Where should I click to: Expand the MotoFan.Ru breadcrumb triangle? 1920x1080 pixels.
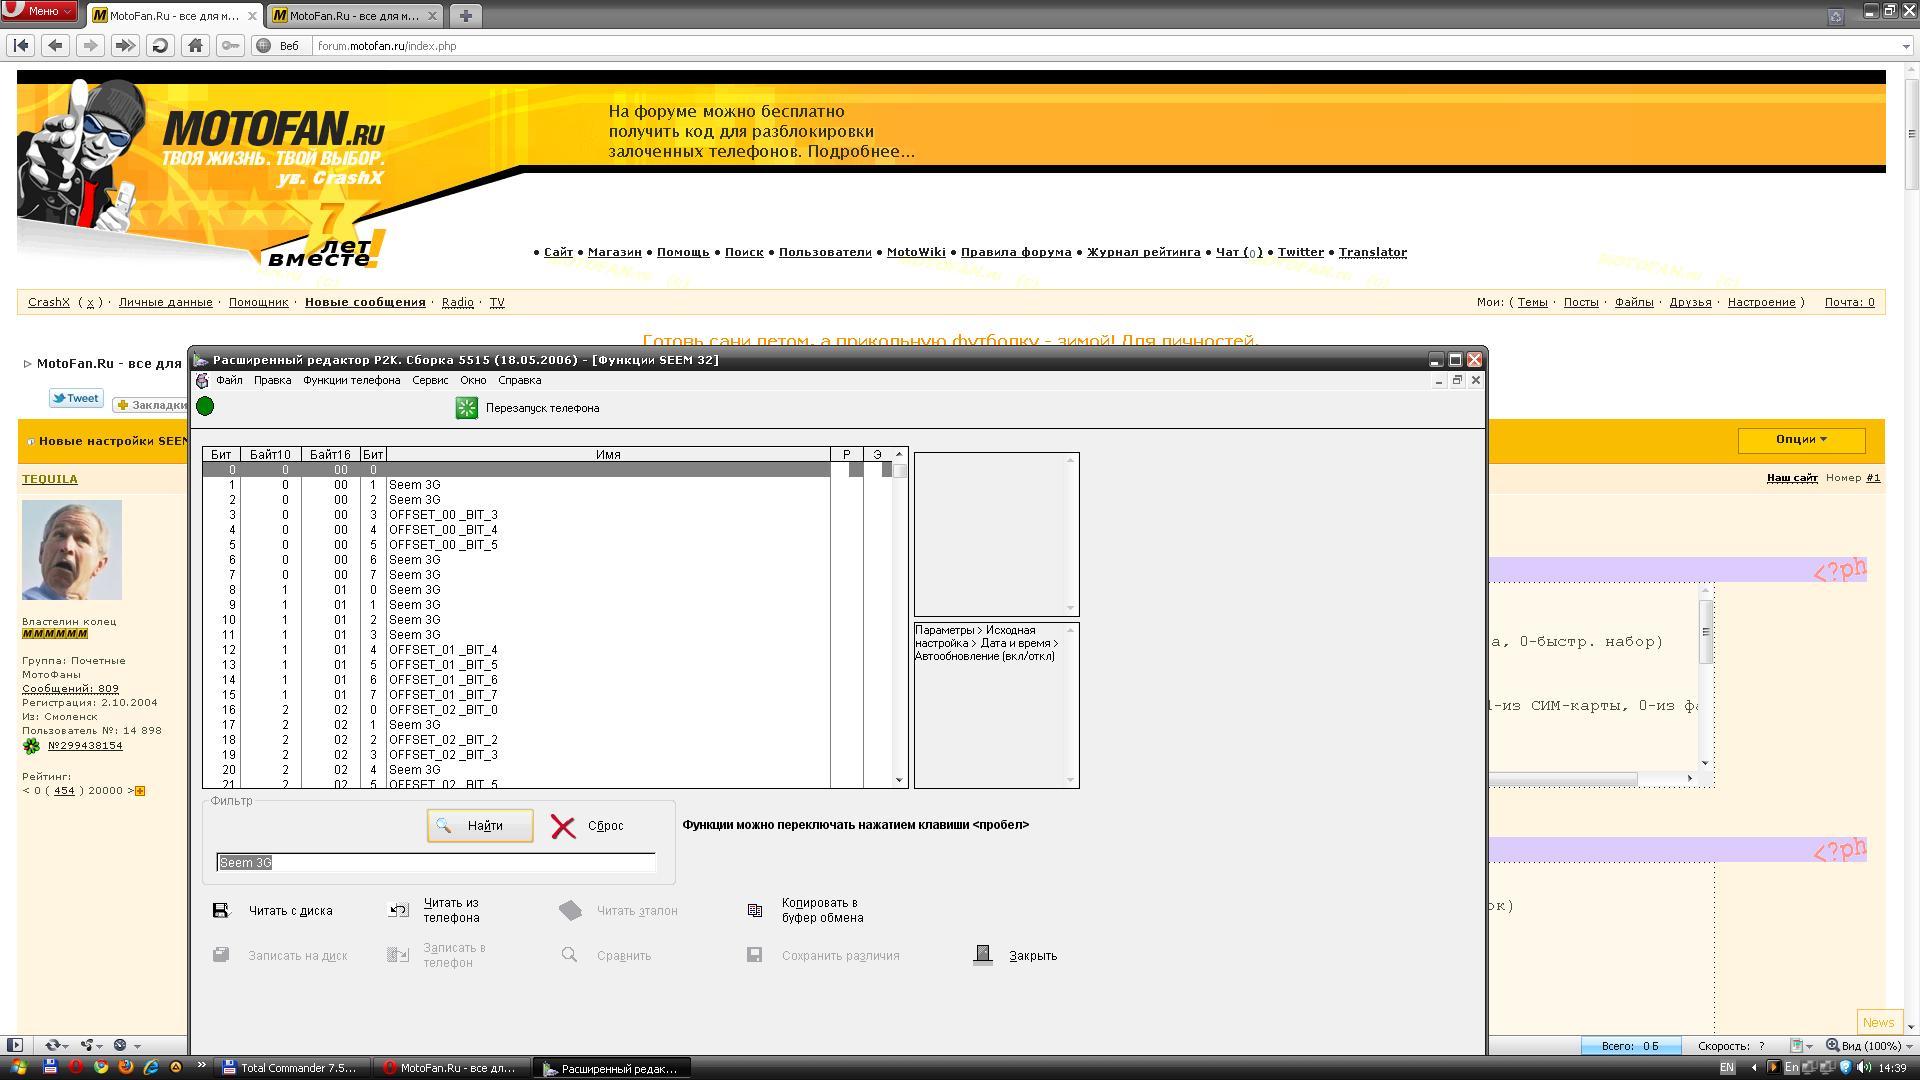tap(27, 364)
